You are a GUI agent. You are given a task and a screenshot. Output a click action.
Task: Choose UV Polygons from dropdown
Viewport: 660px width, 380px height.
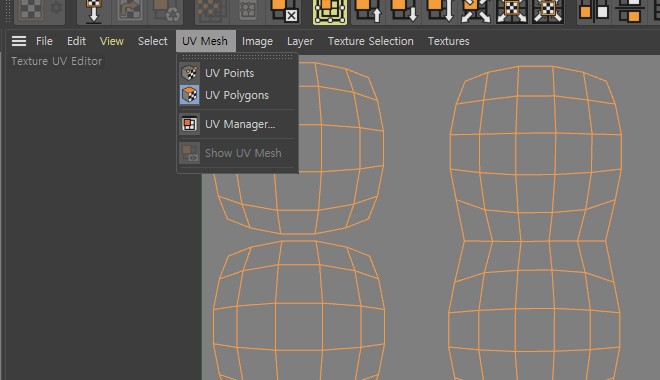coord(238,95)
